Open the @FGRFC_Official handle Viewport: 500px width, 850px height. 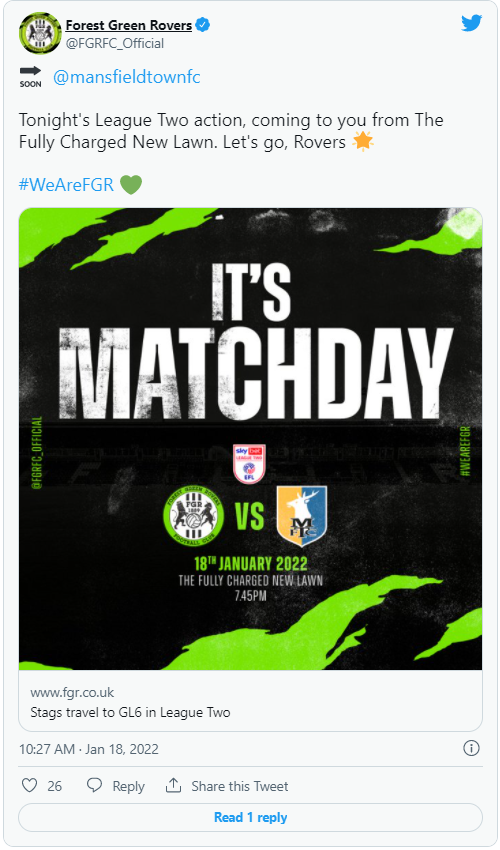[114, 43]
